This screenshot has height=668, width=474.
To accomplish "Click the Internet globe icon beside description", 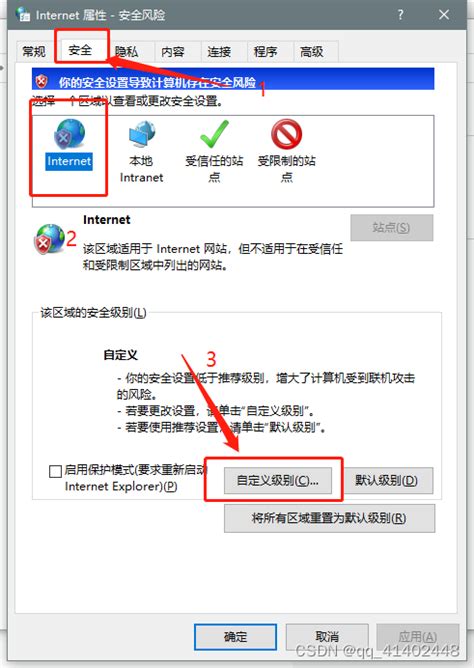I will (49, 239).
